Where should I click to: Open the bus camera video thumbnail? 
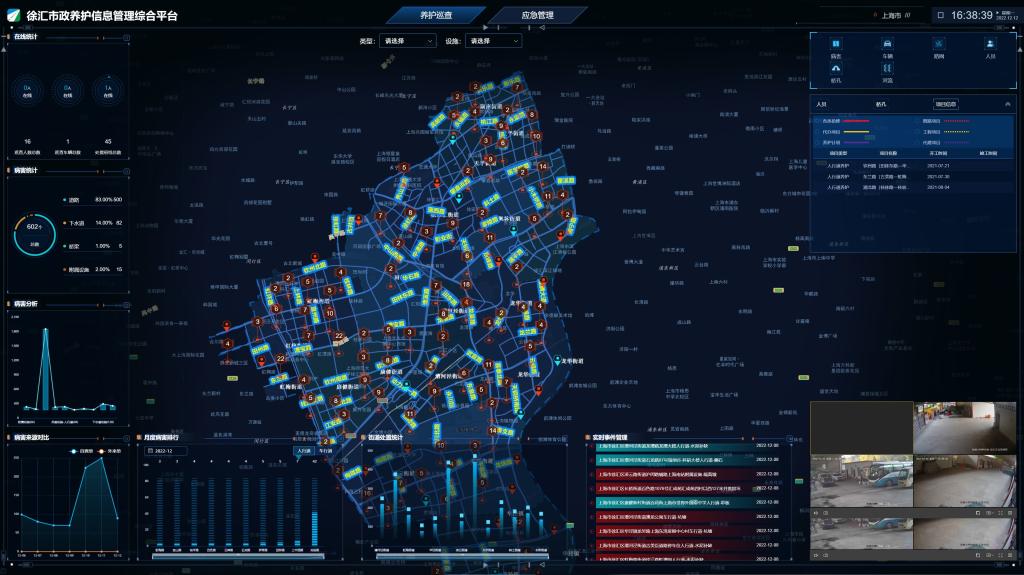[x=861, y=481]
